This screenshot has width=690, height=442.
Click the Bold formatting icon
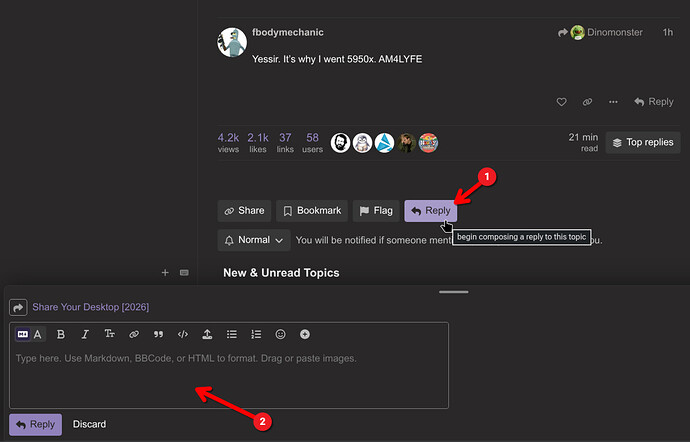[61, 334]
